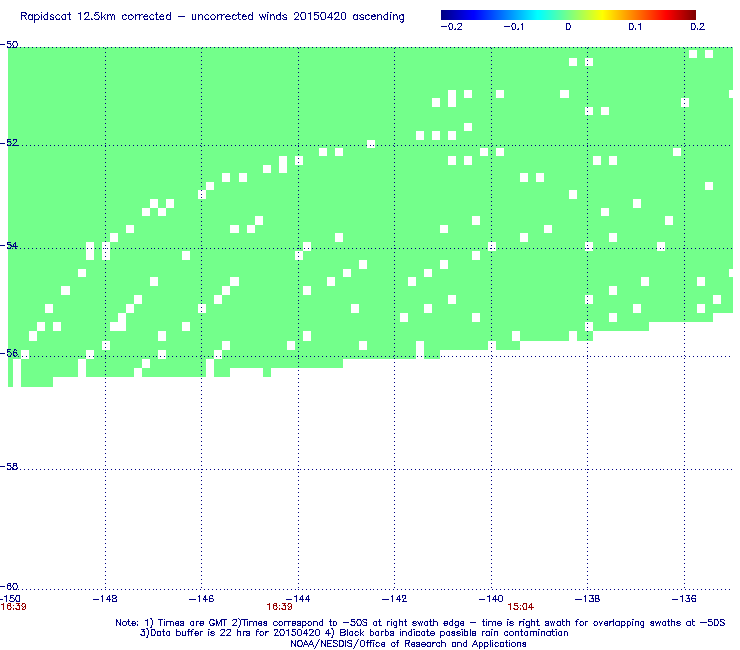Click the note line starting 'Note: 1) Times are GMT'
This screenshot has height=650, width=740.
420,623
